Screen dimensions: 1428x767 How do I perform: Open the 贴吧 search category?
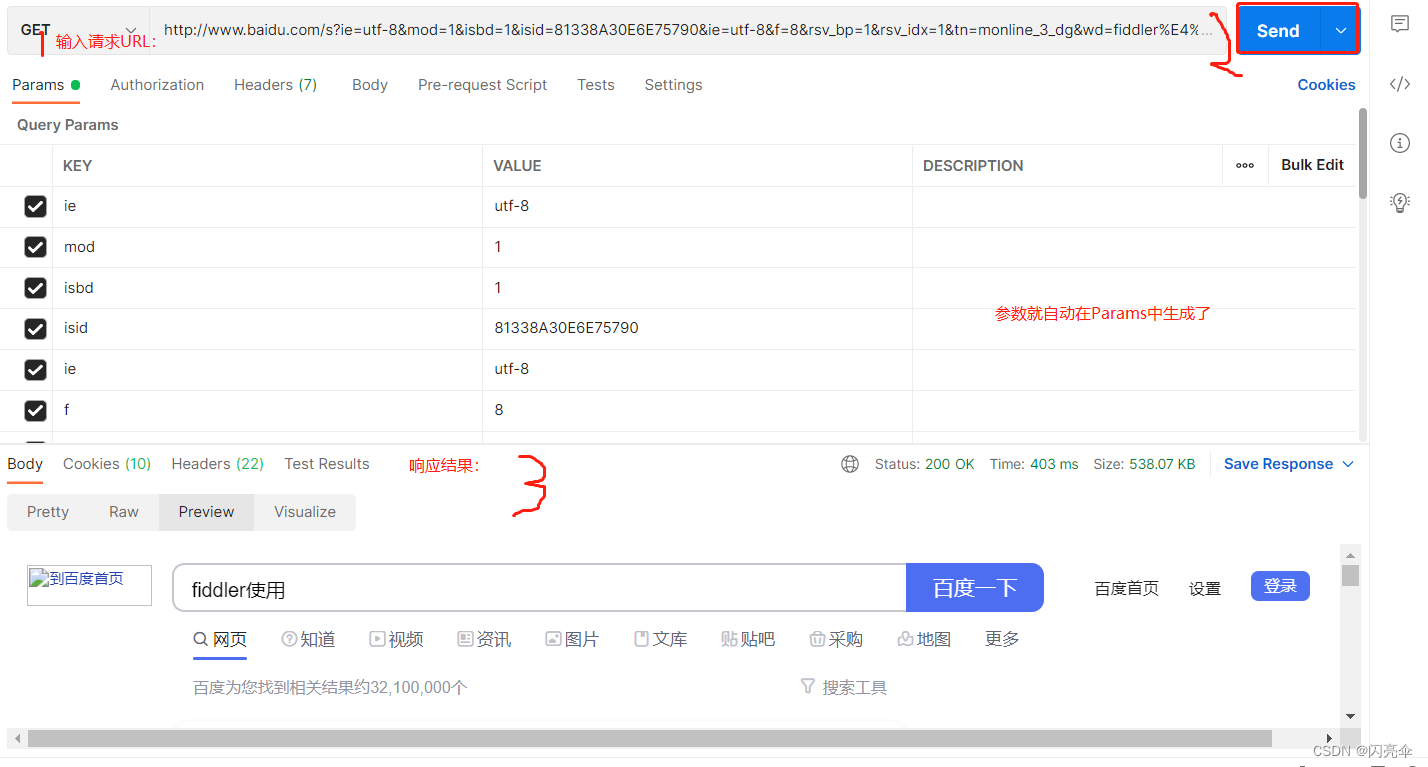748,639
